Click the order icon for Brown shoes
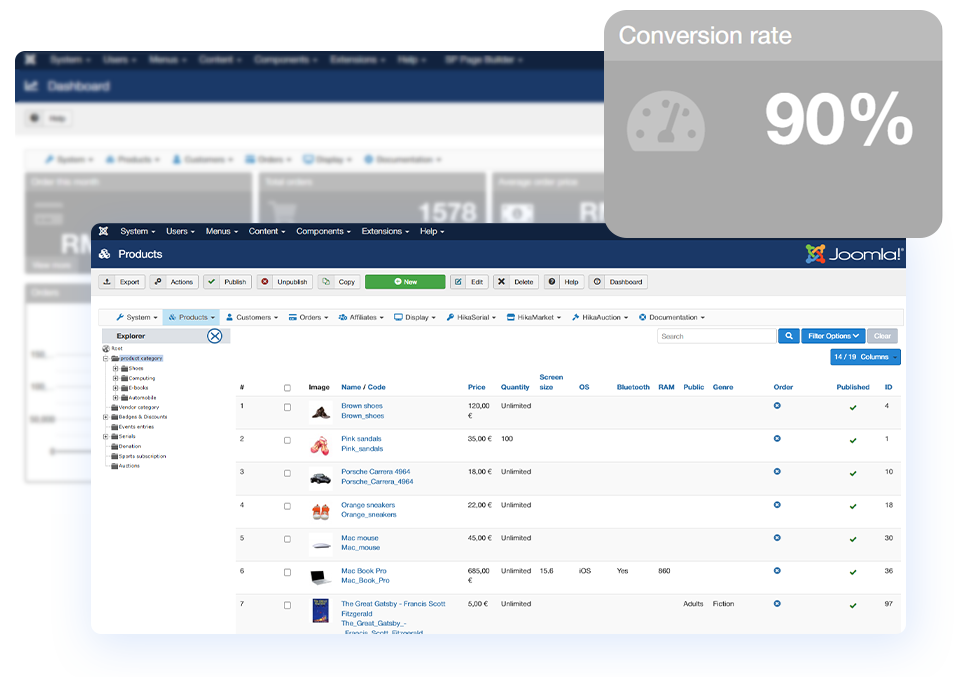Viewport: 956px width, 677px height. tap(777, 406)
